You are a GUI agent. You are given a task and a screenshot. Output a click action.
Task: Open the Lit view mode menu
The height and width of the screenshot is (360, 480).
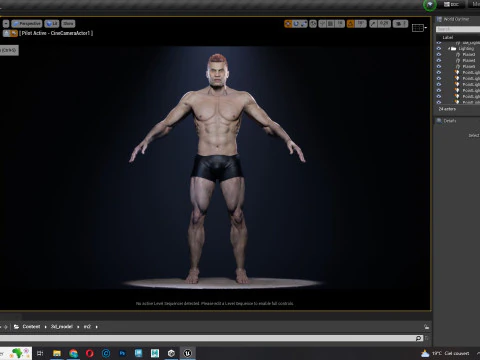point(52,24)
